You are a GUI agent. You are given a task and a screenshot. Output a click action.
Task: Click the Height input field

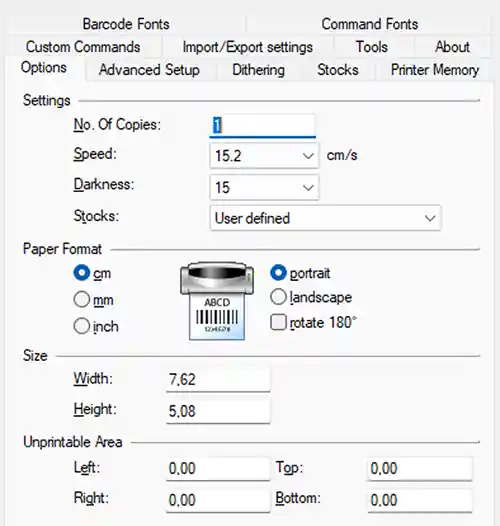[x=218, y=411]
